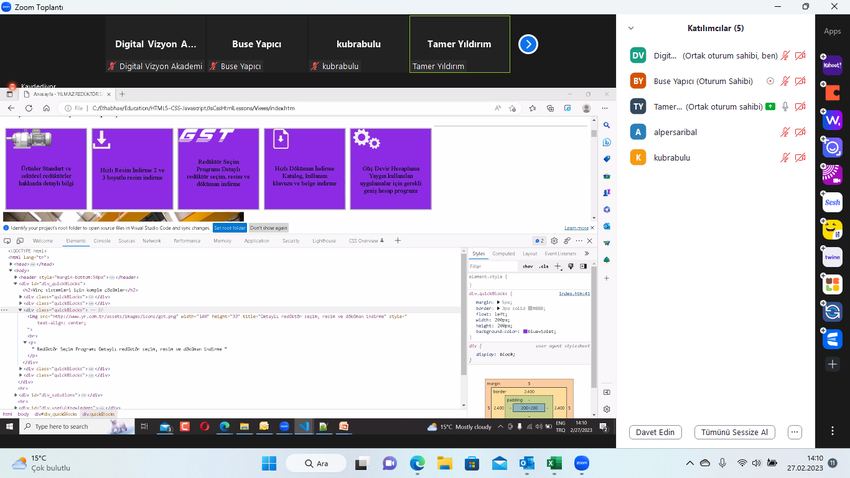Open the yellow smiley face app icon
The image size is (850, 478).
[832, 230]
